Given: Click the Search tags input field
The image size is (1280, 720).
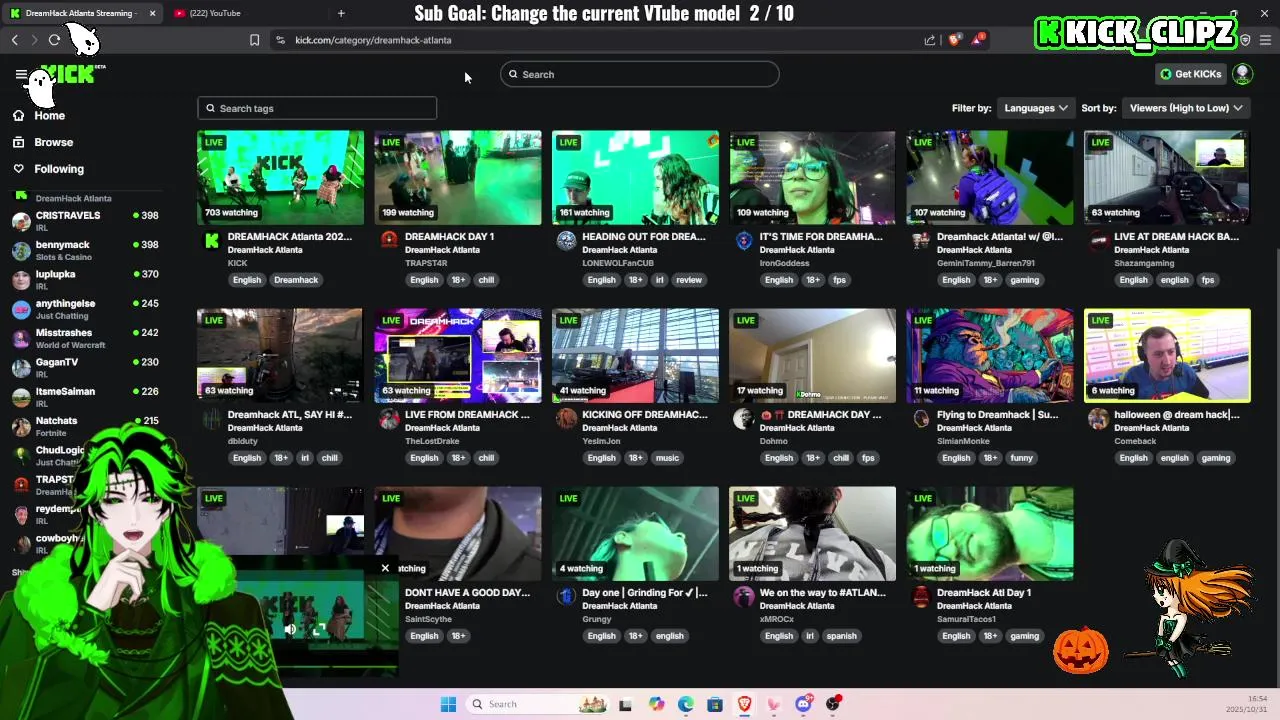Looking at the screenshot, I should 317,108.
